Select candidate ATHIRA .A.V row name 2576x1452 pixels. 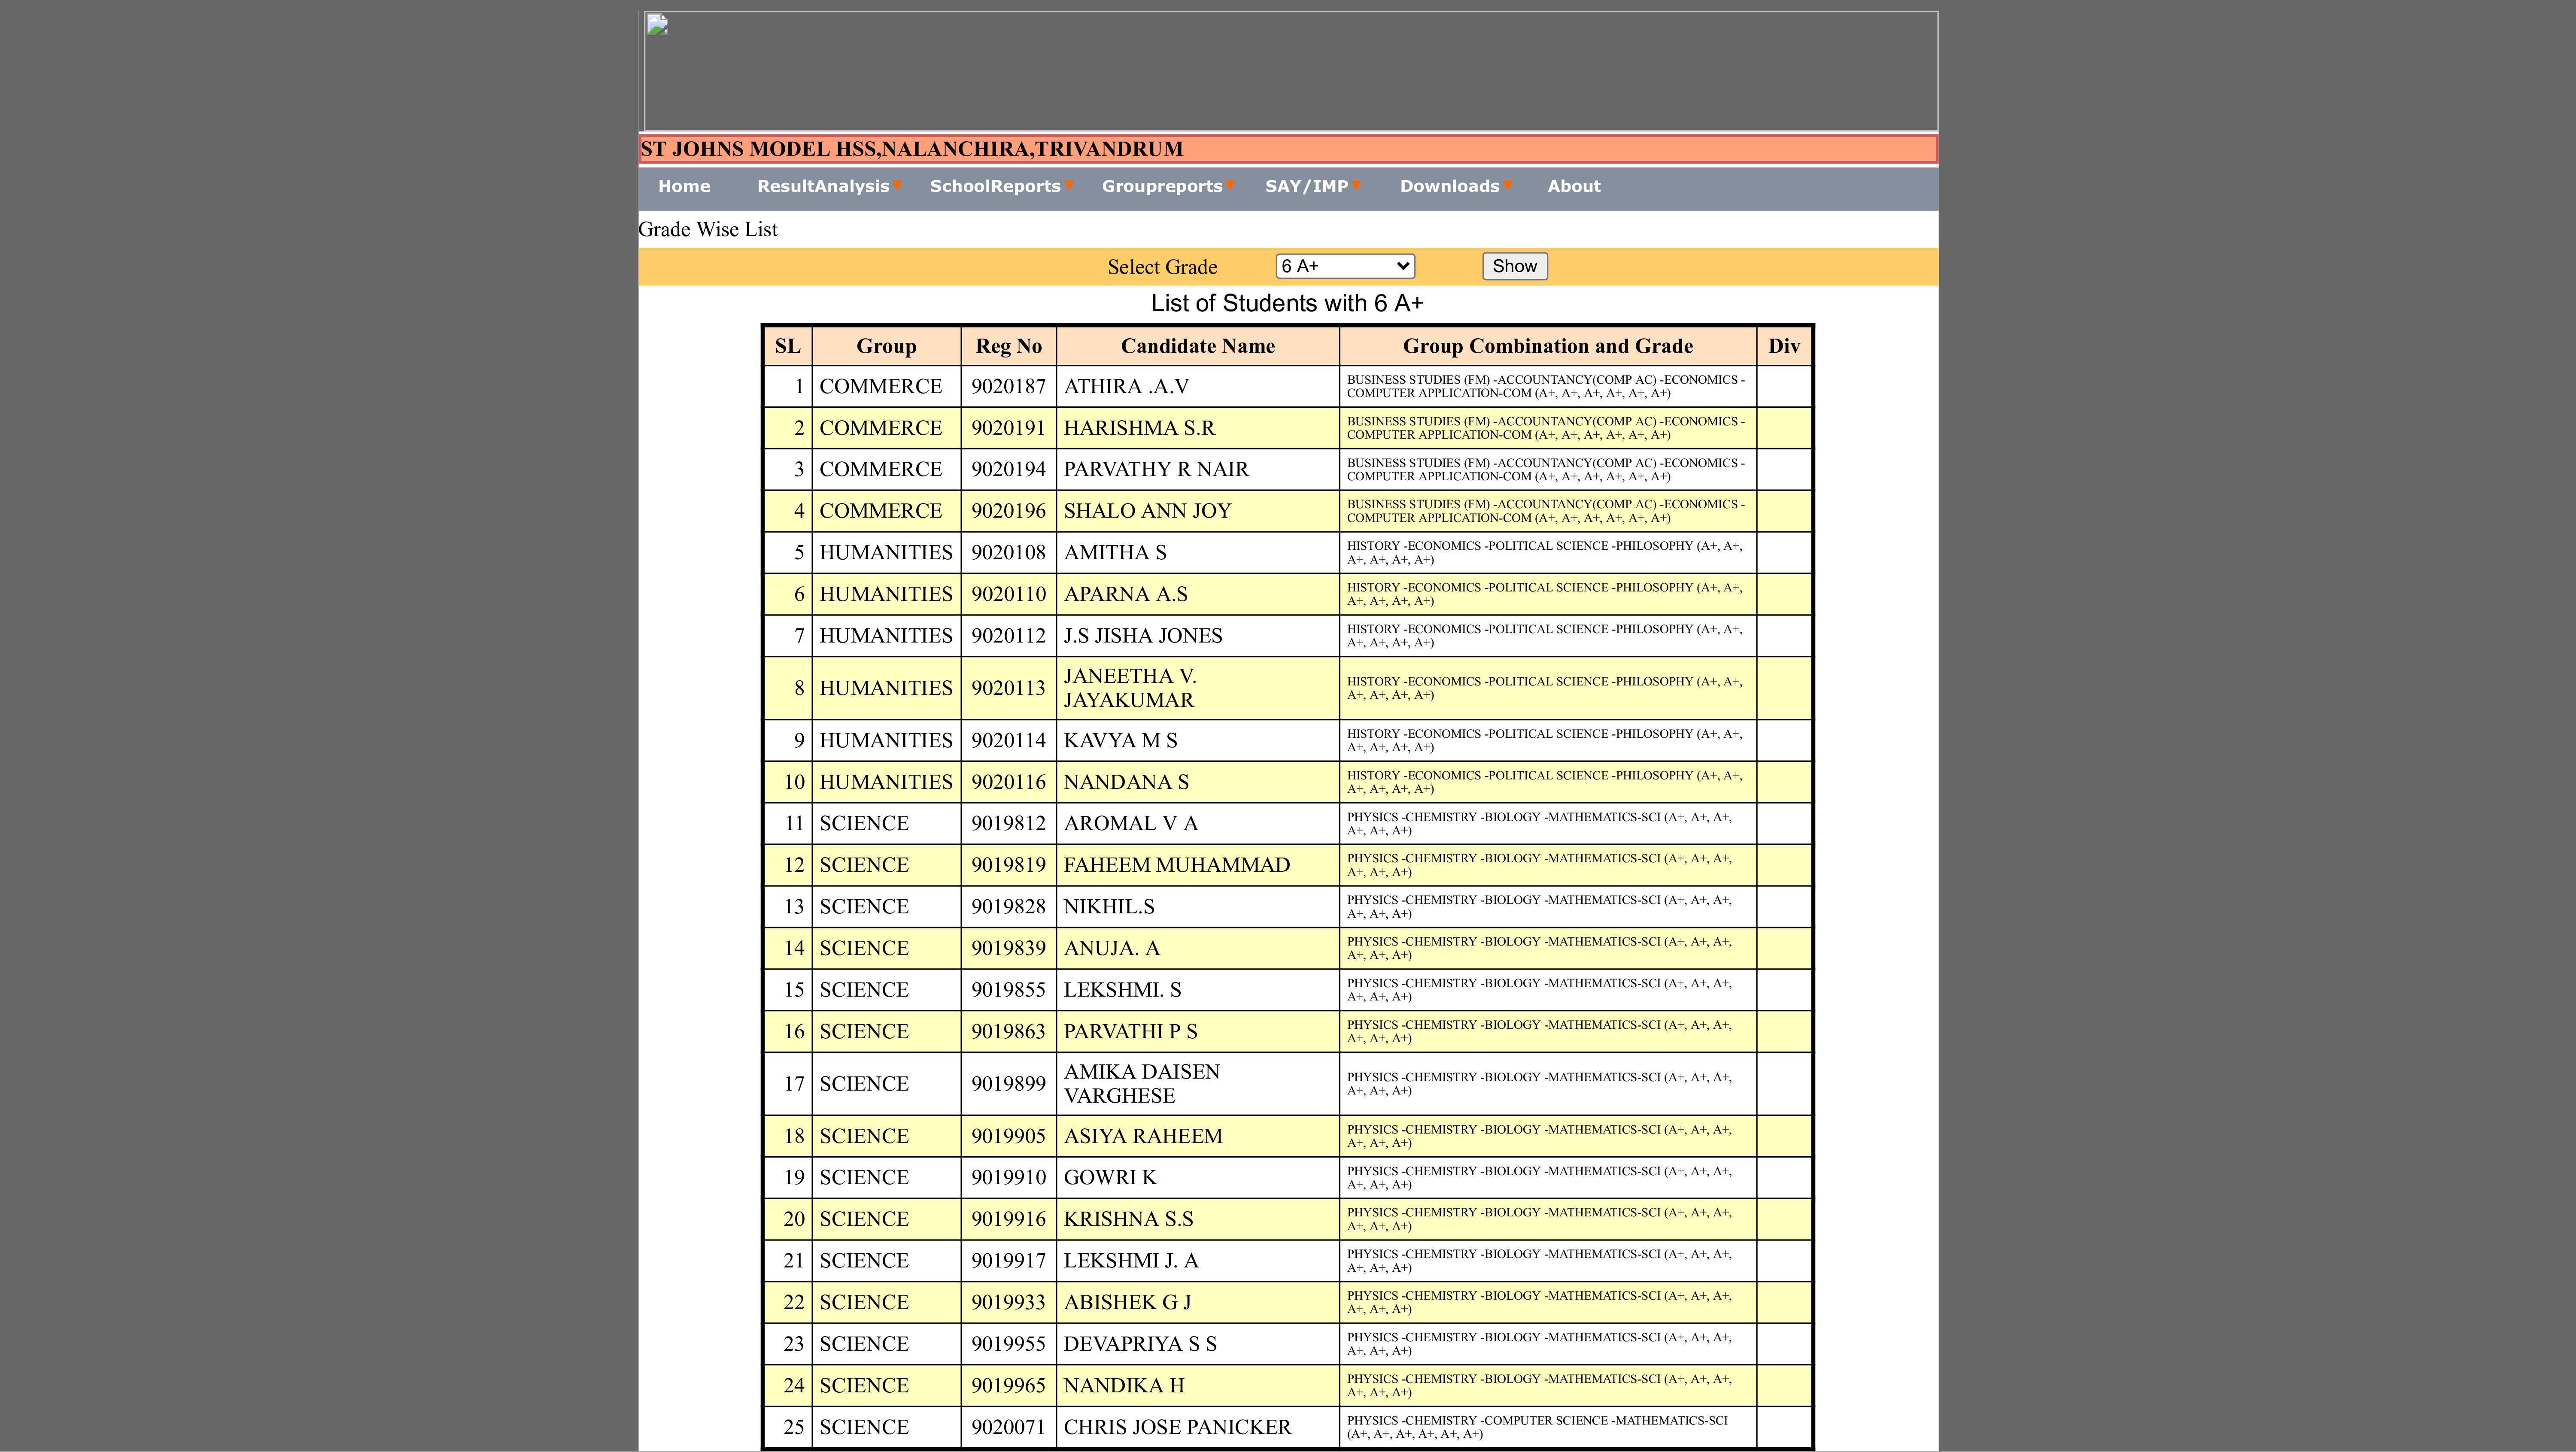point(1126,386)
